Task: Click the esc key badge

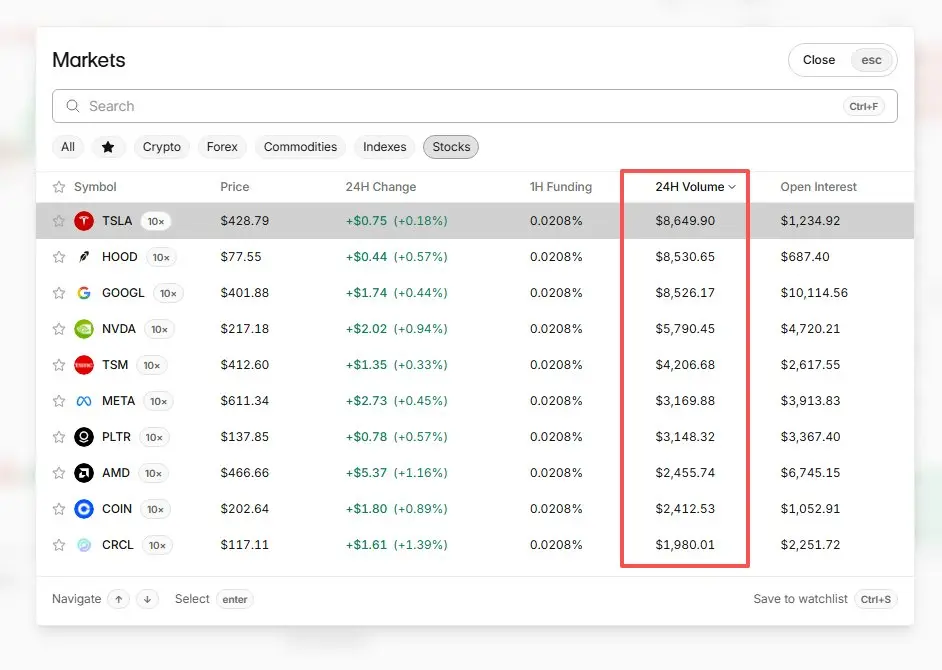Action: (871, 60)
